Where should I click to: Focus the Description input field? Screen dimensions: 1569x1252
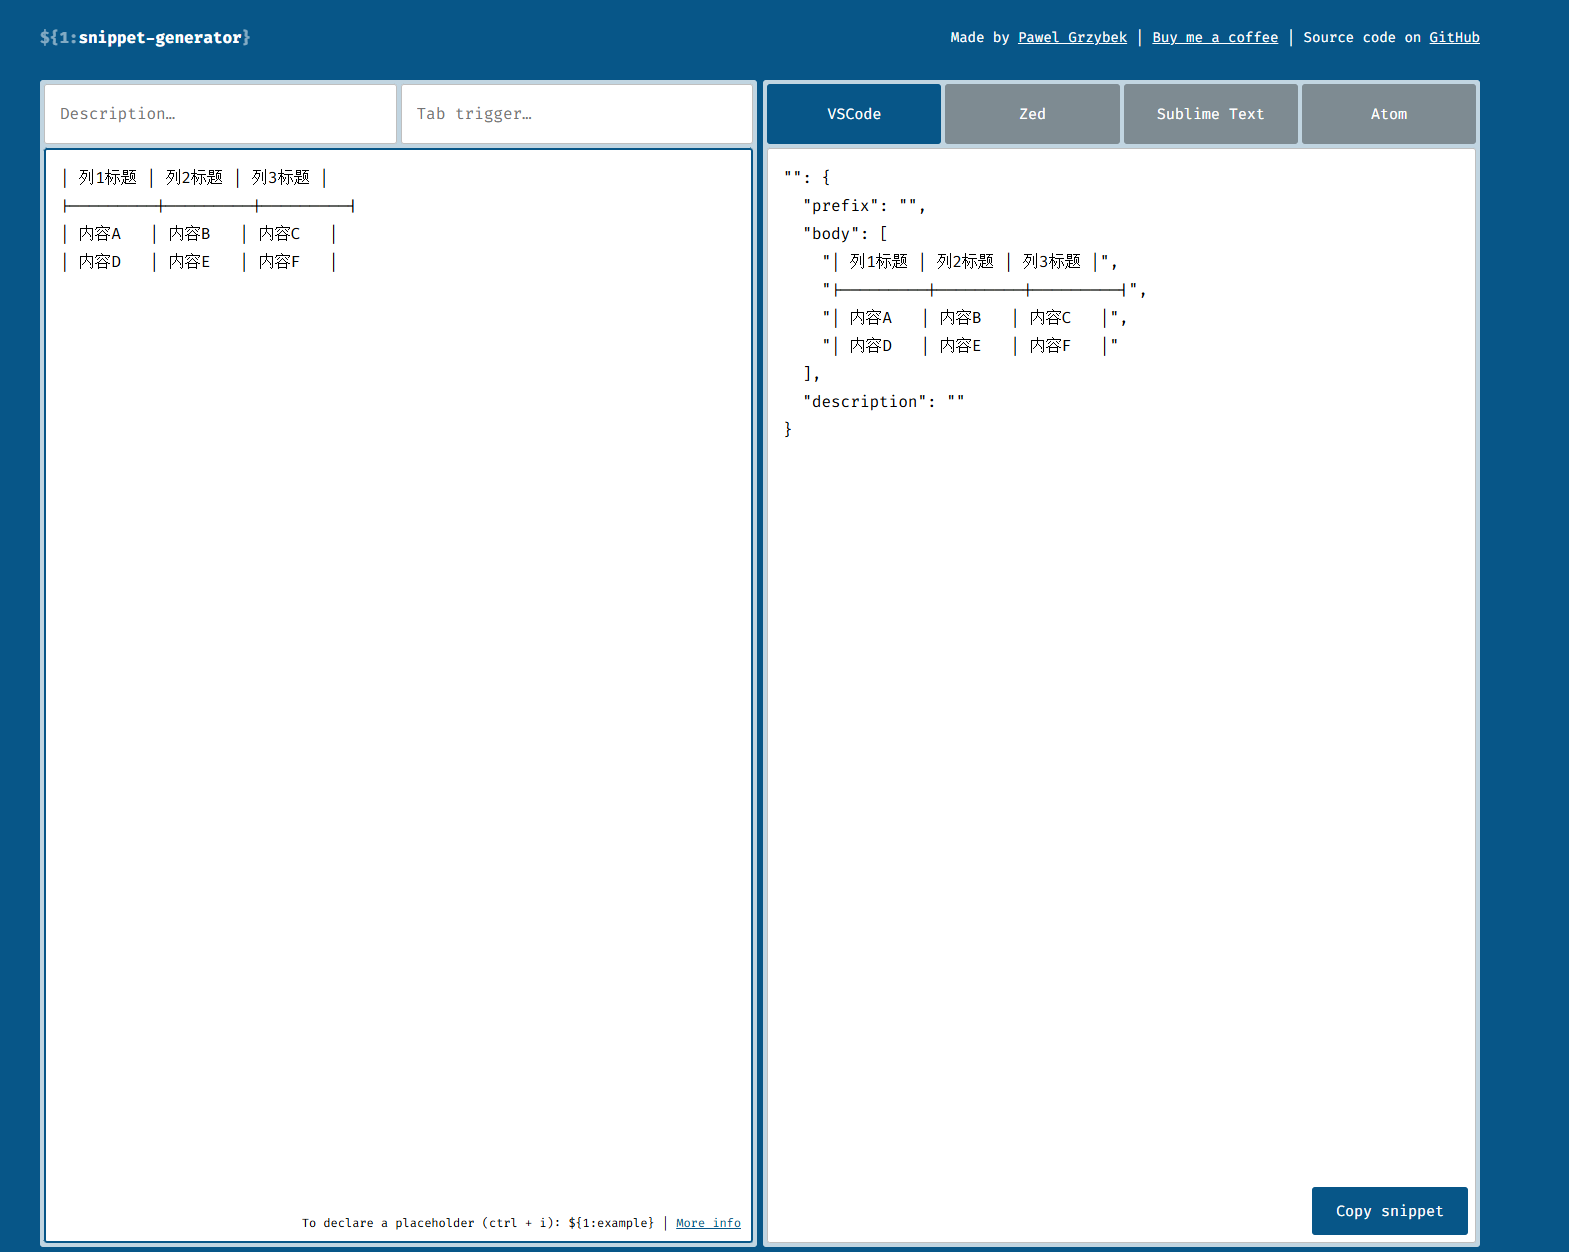[220, 114]
